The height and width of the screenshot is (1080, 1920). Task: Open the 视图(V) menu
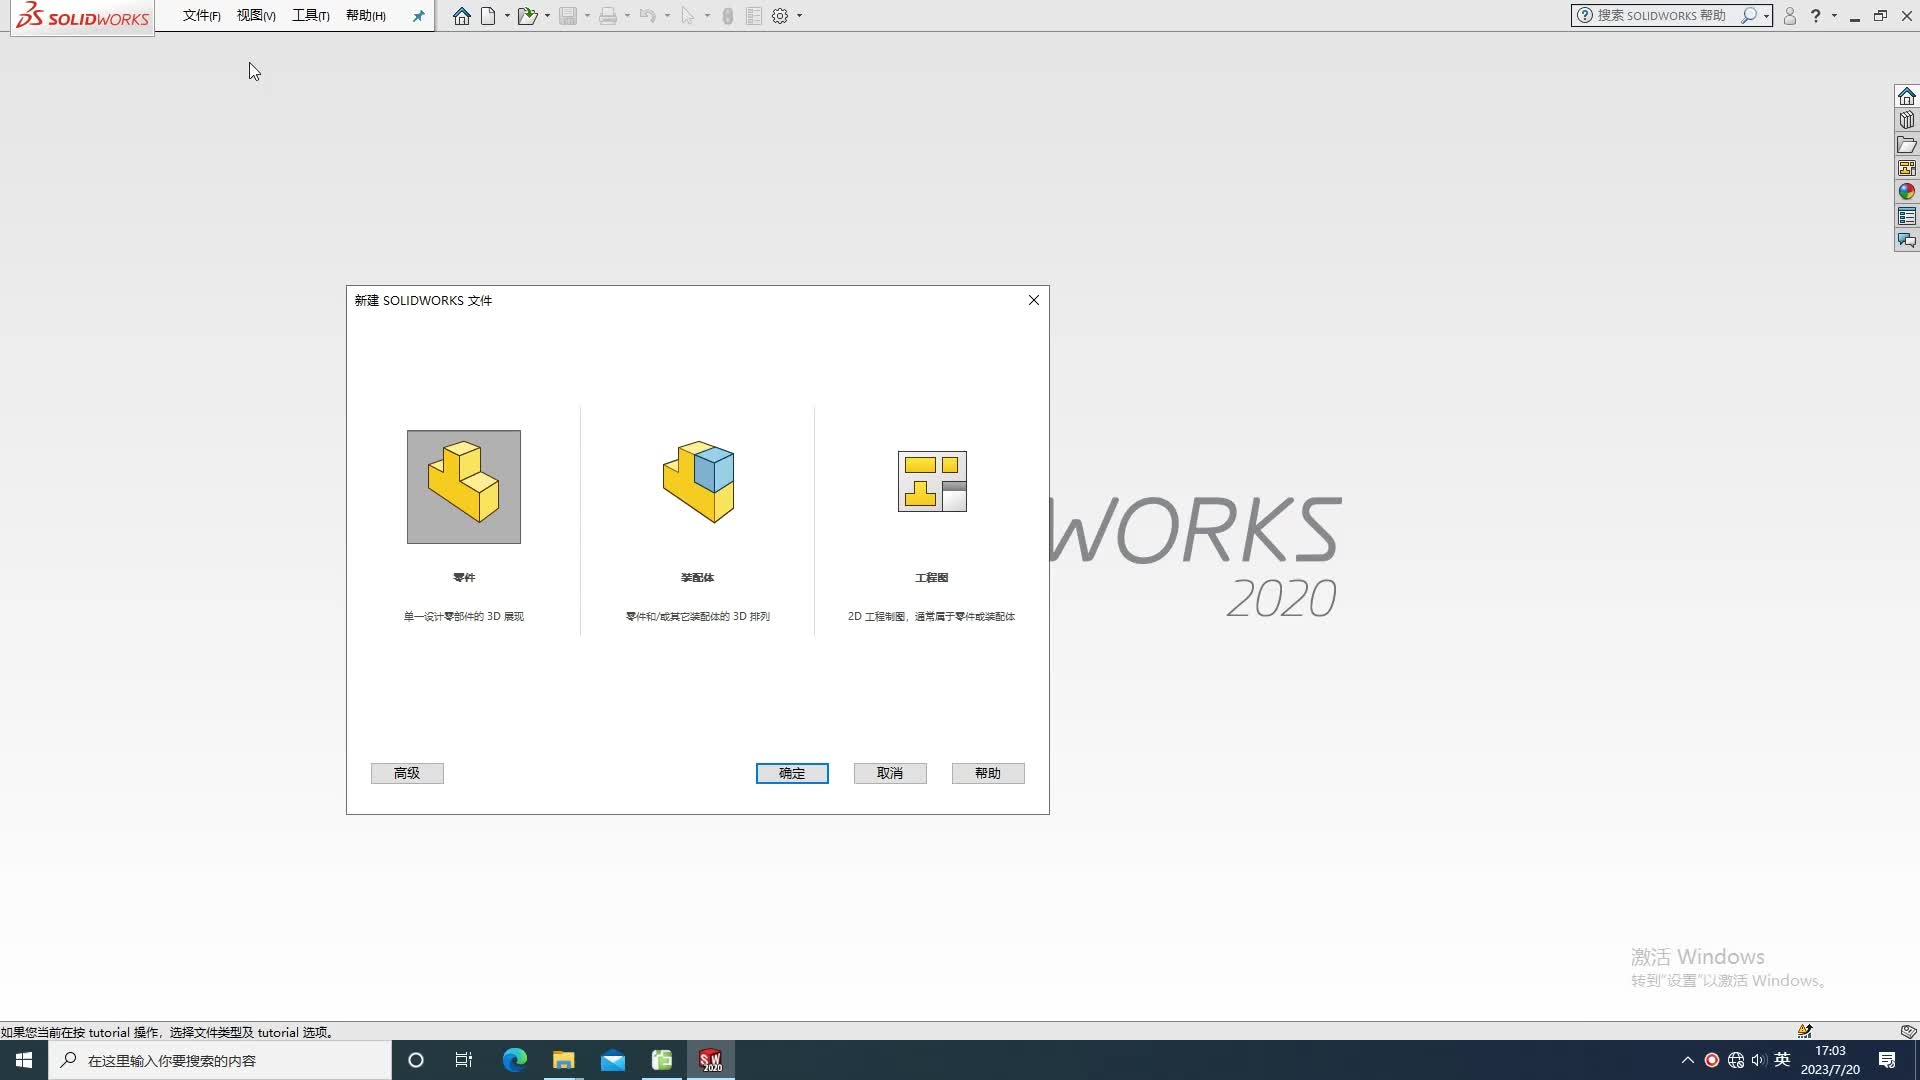tap(256, 16)
